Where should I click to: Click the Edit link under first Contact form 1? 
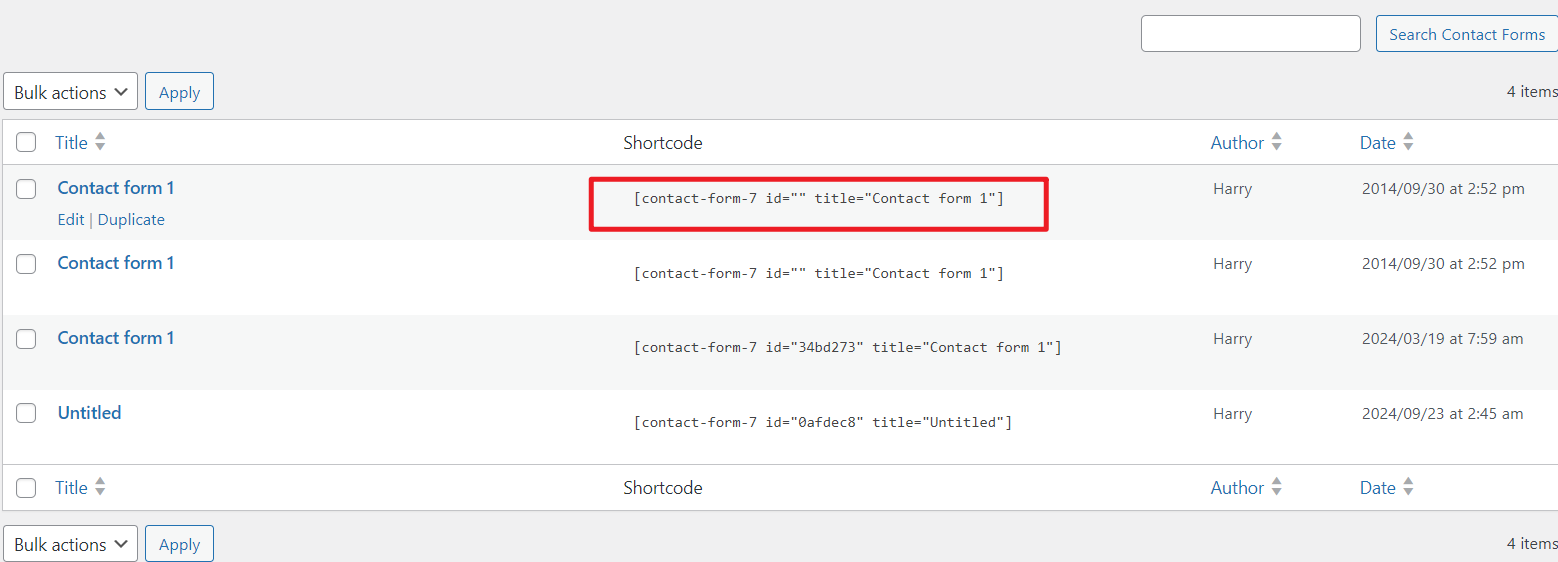tap(70, 220)
